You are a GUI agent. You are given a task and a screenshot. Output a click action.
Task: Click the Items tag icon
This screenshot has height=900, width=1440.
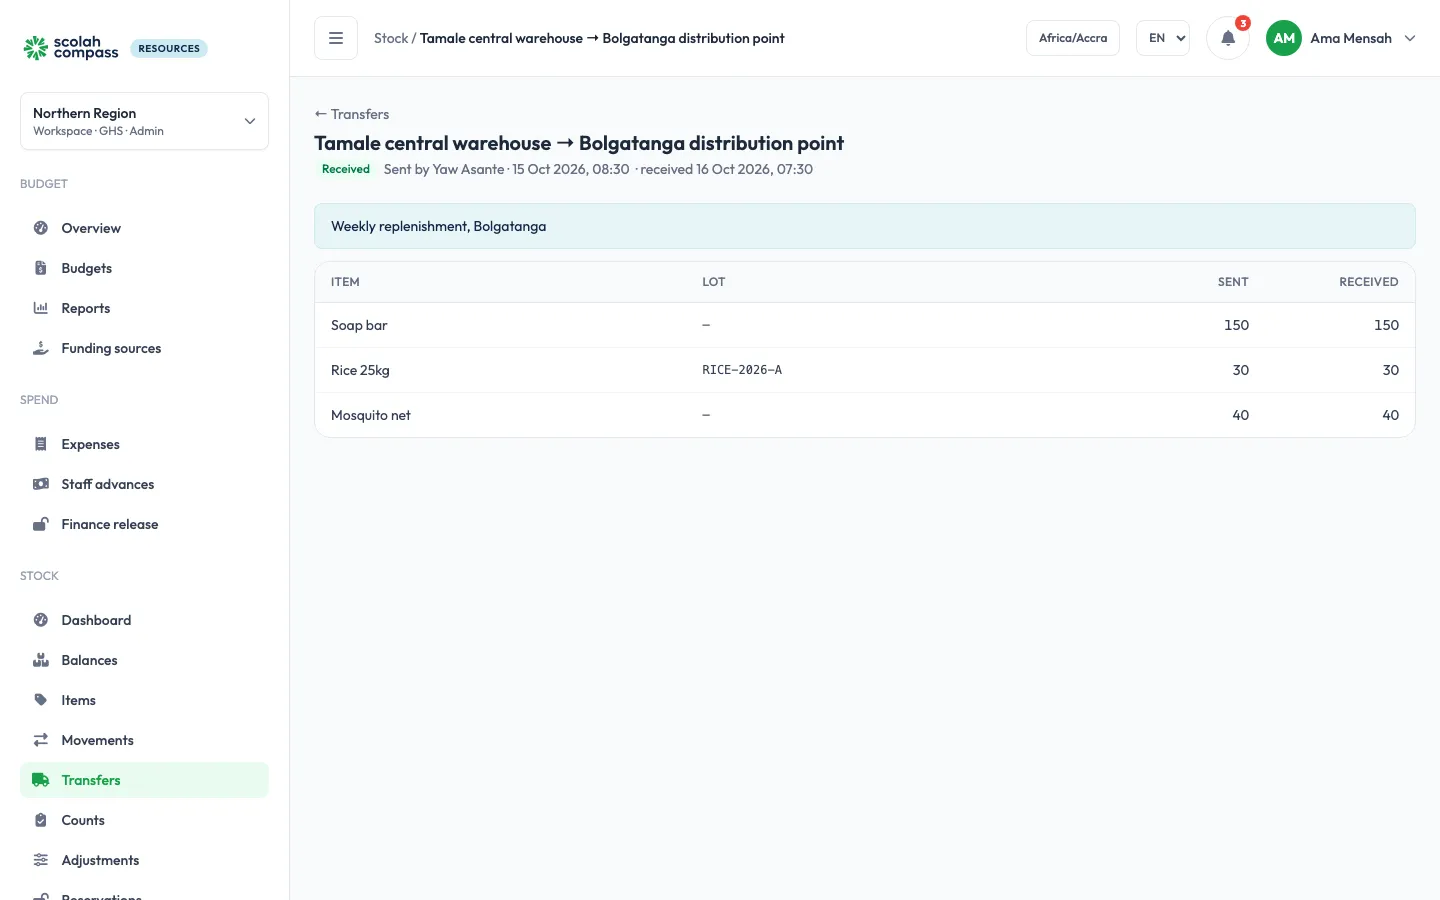click(x=41, y=700)
